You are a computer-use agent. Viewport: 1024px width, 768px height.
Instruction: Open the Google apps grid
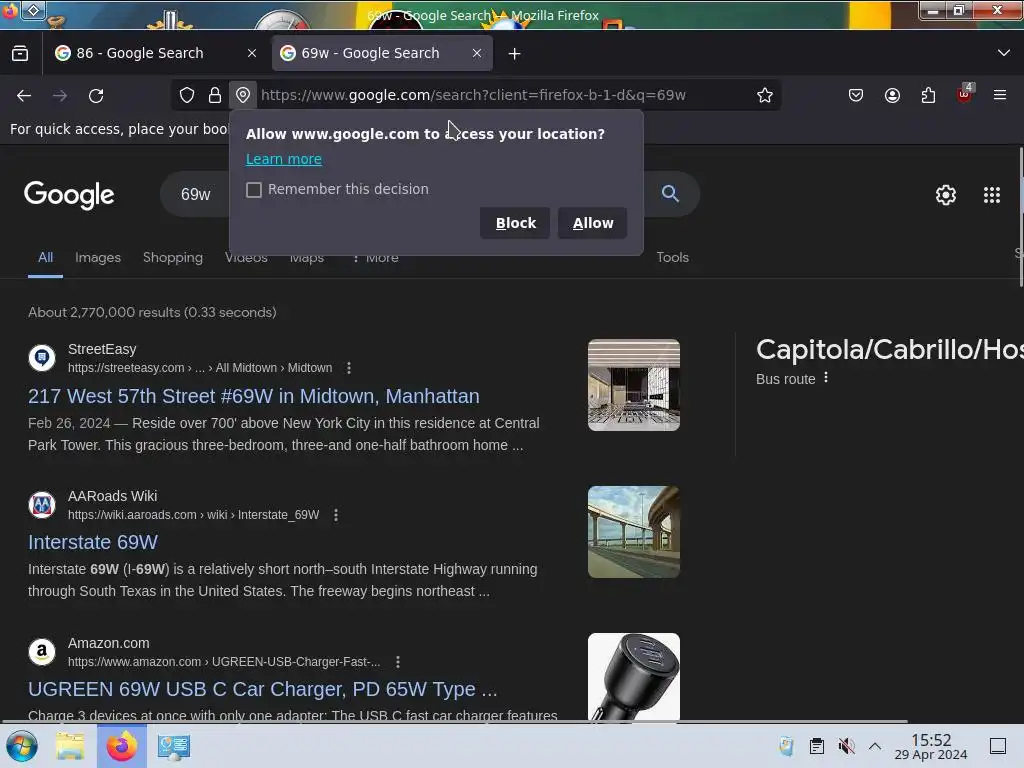992,195
